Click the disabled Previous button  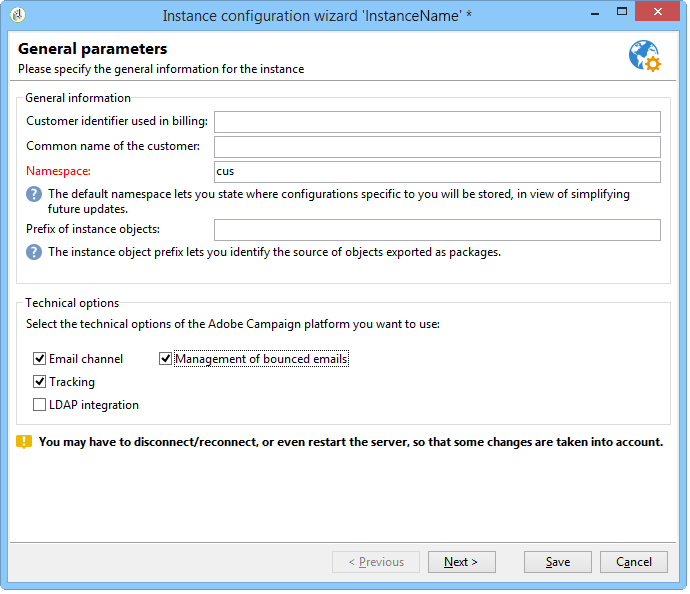[376, 562]
